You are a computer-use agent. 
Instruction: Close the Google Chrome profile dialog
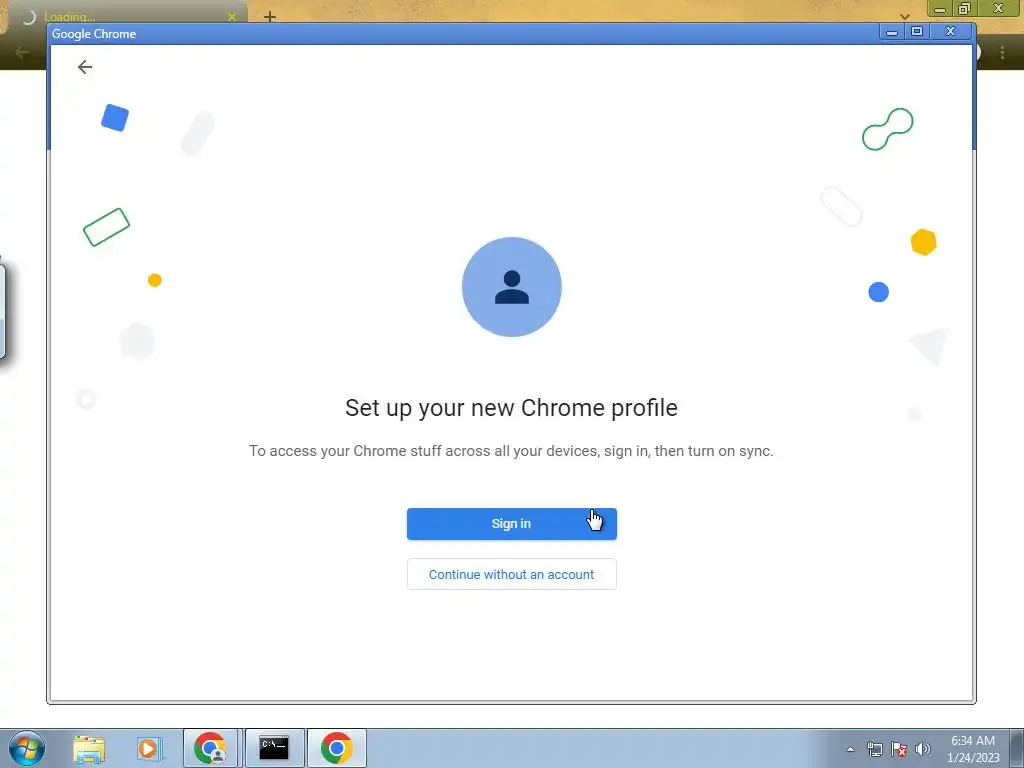point(951,31)
